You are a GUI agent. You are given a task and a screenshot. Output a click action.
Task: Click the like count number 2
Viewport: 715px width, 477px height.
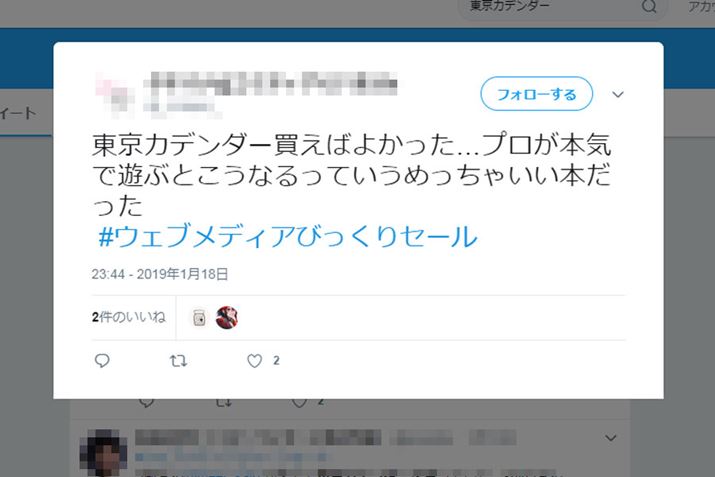tap(276, 361)
